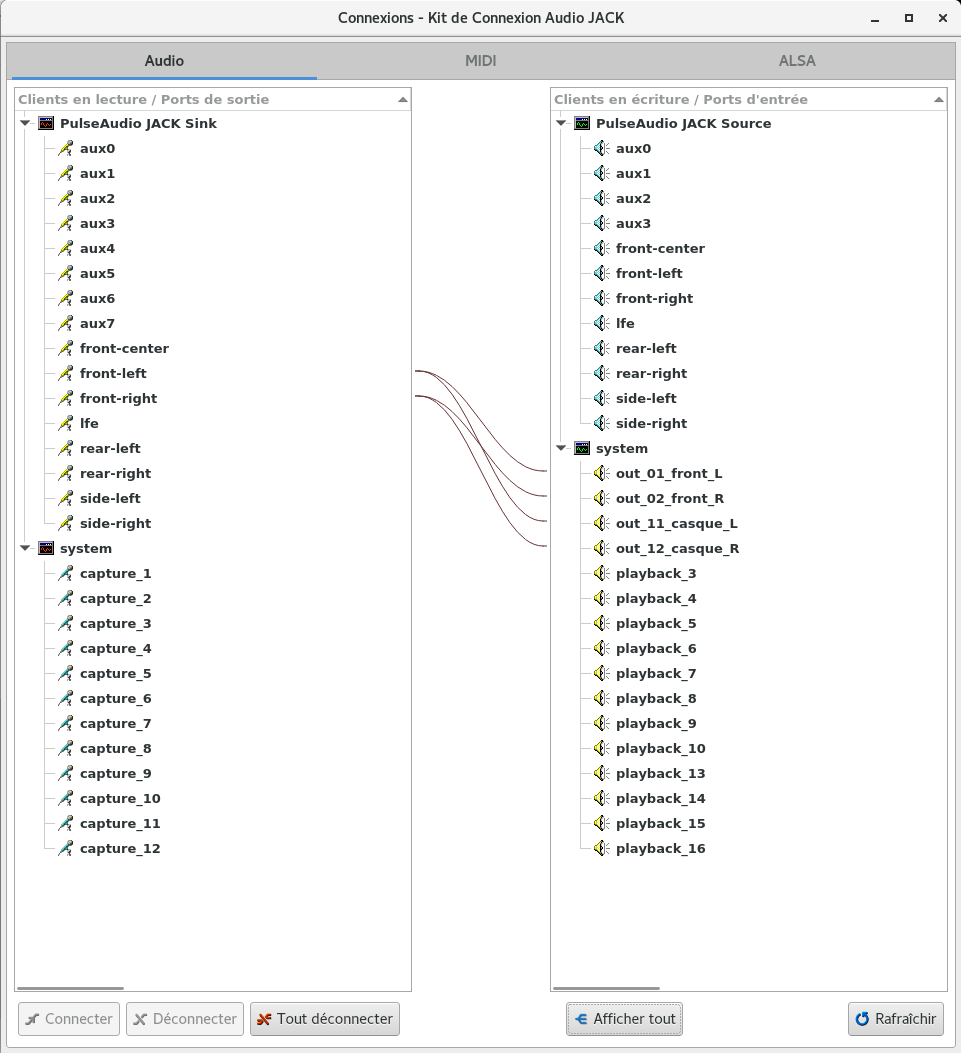
Task: Select Source front-right input port
Action: (654, 298)
